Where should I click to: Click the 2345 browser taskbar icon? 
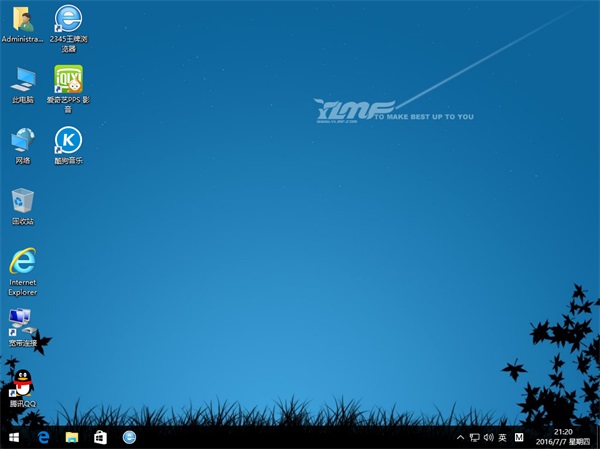click(x=129, y=438)
